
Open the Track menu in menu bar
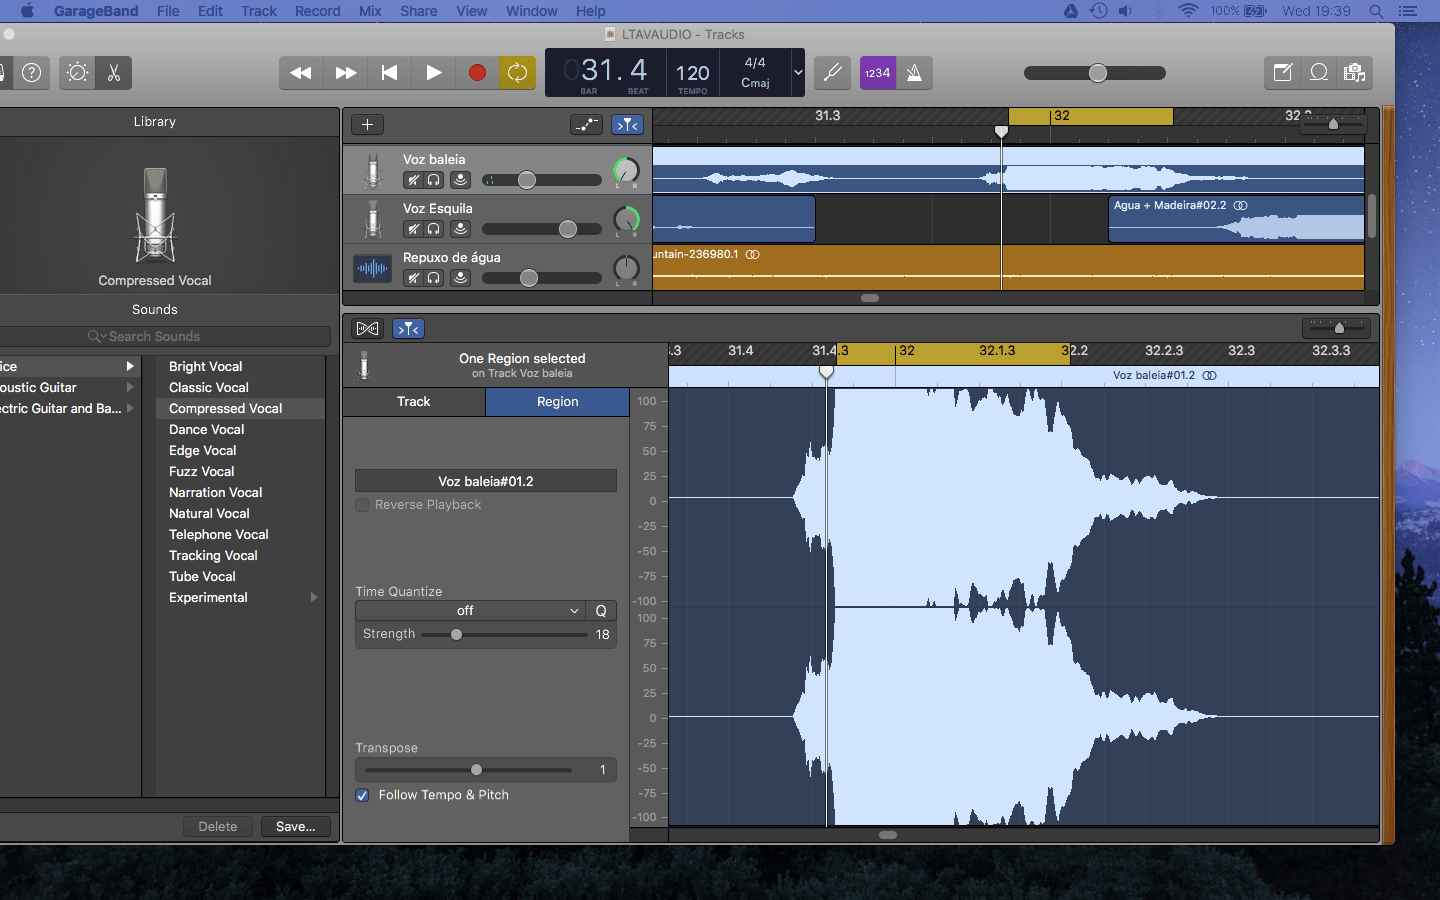pyautogui.click(x=259, y=11)
